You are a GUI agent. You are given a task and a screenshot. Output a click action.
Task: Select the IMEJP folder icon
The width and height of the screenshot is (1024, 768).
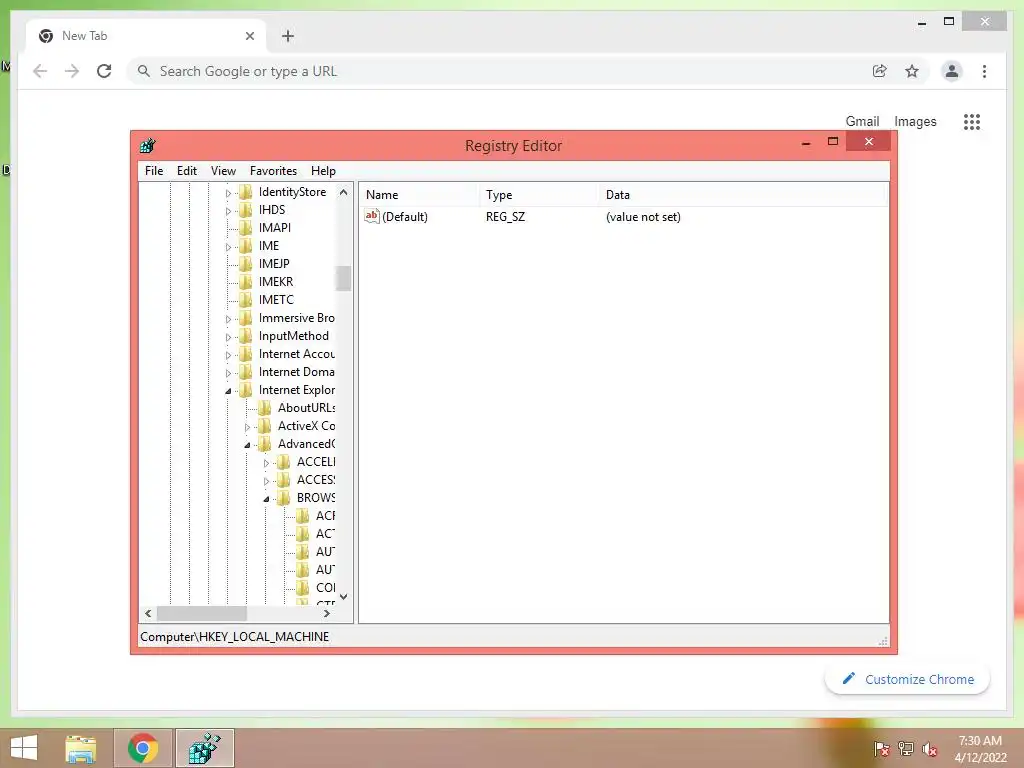(246, 264)
